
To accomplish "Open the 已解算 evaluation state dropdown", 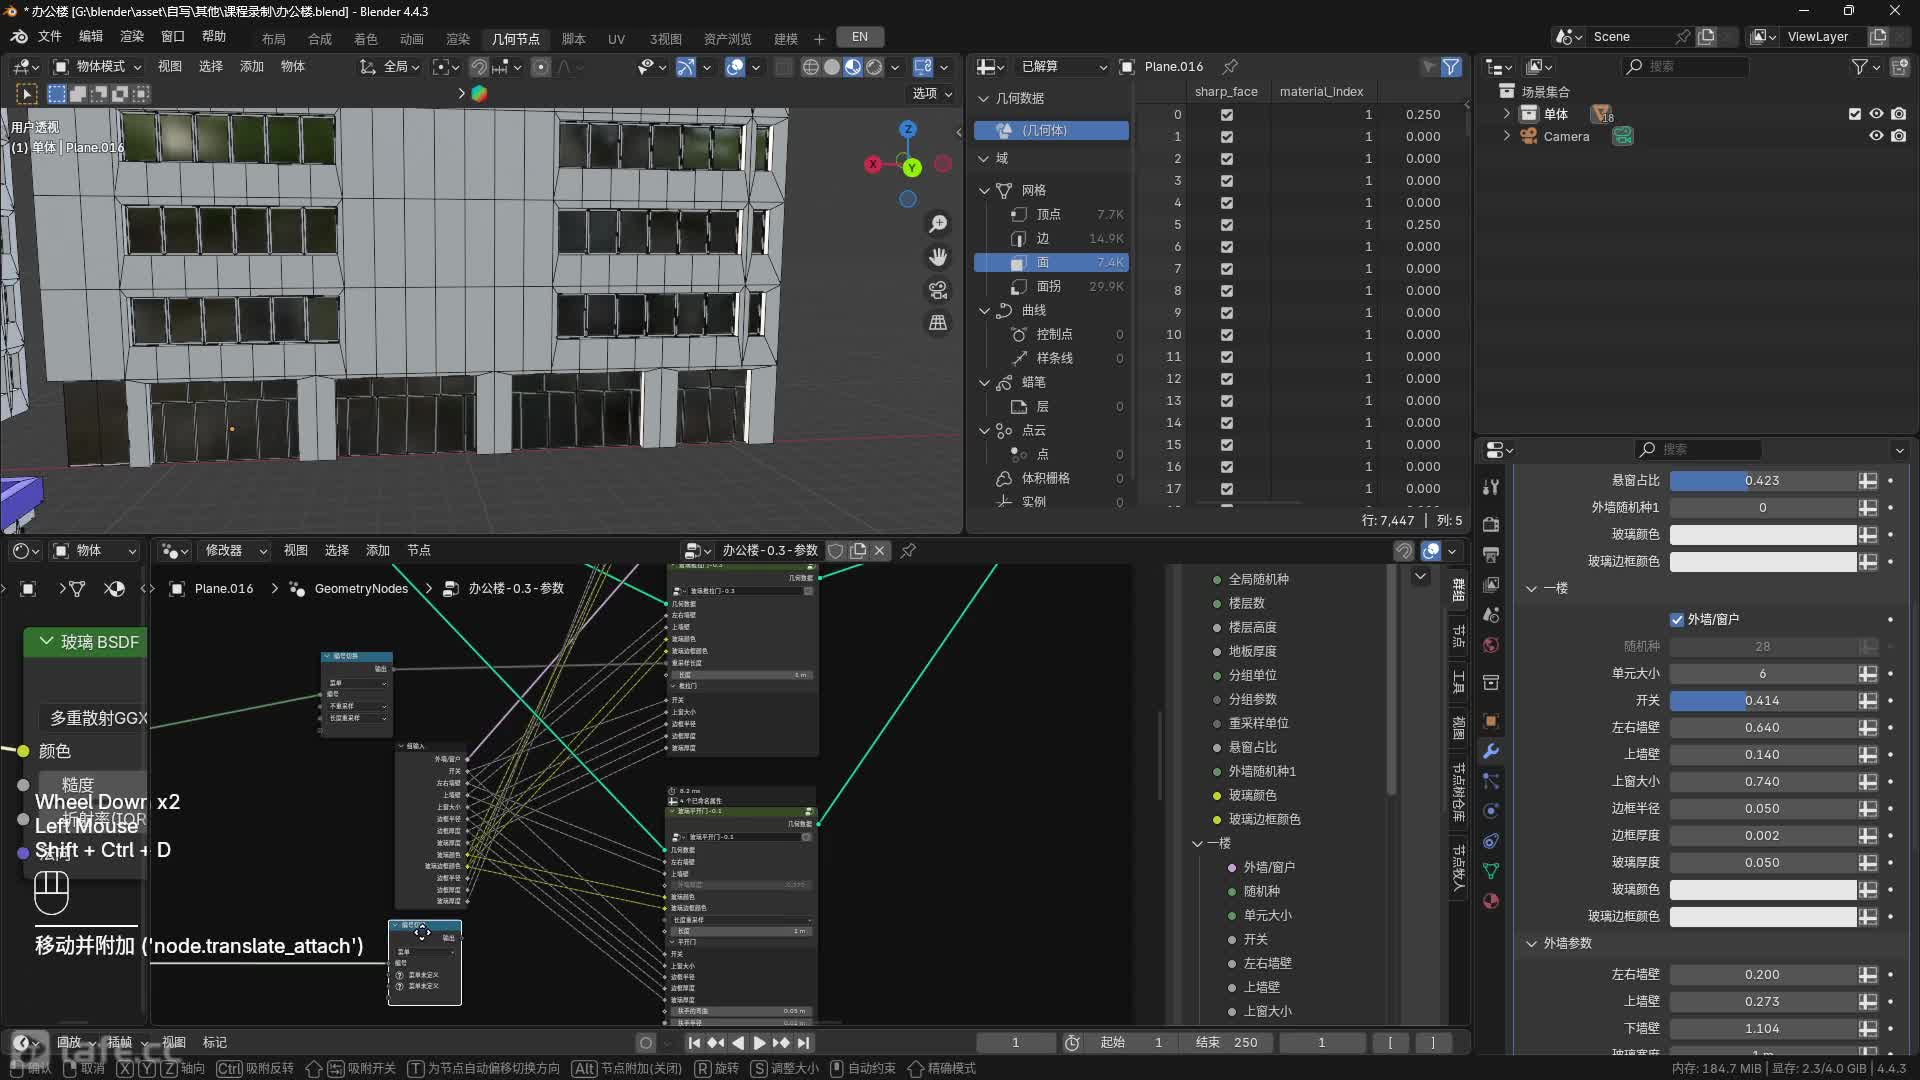I will tap(1060, 66).
